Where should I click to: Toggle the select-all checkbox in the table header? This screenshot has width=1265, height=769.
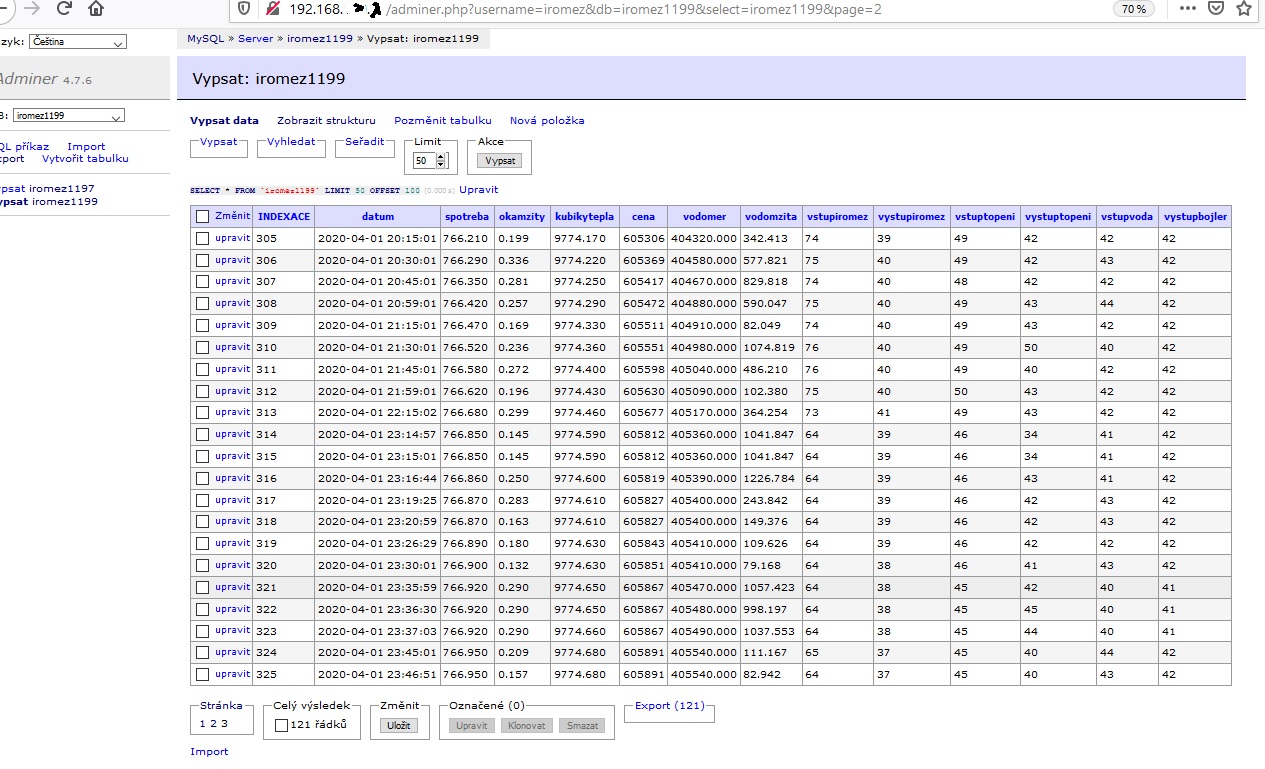(203, 216)
